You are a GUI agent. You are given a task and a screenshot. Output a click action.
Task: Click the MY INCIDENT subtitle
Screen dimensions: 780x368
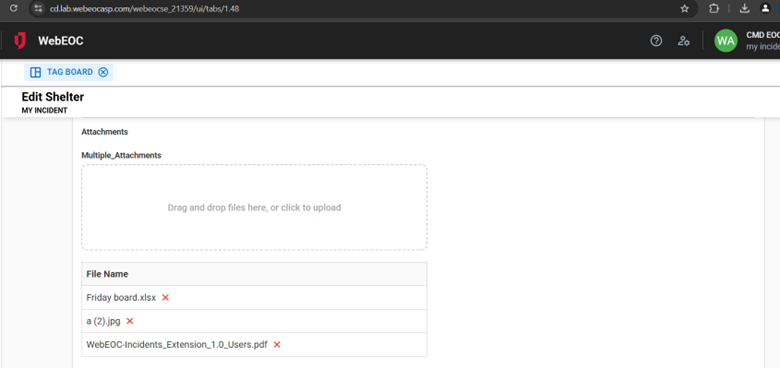(x=44, y=110)
